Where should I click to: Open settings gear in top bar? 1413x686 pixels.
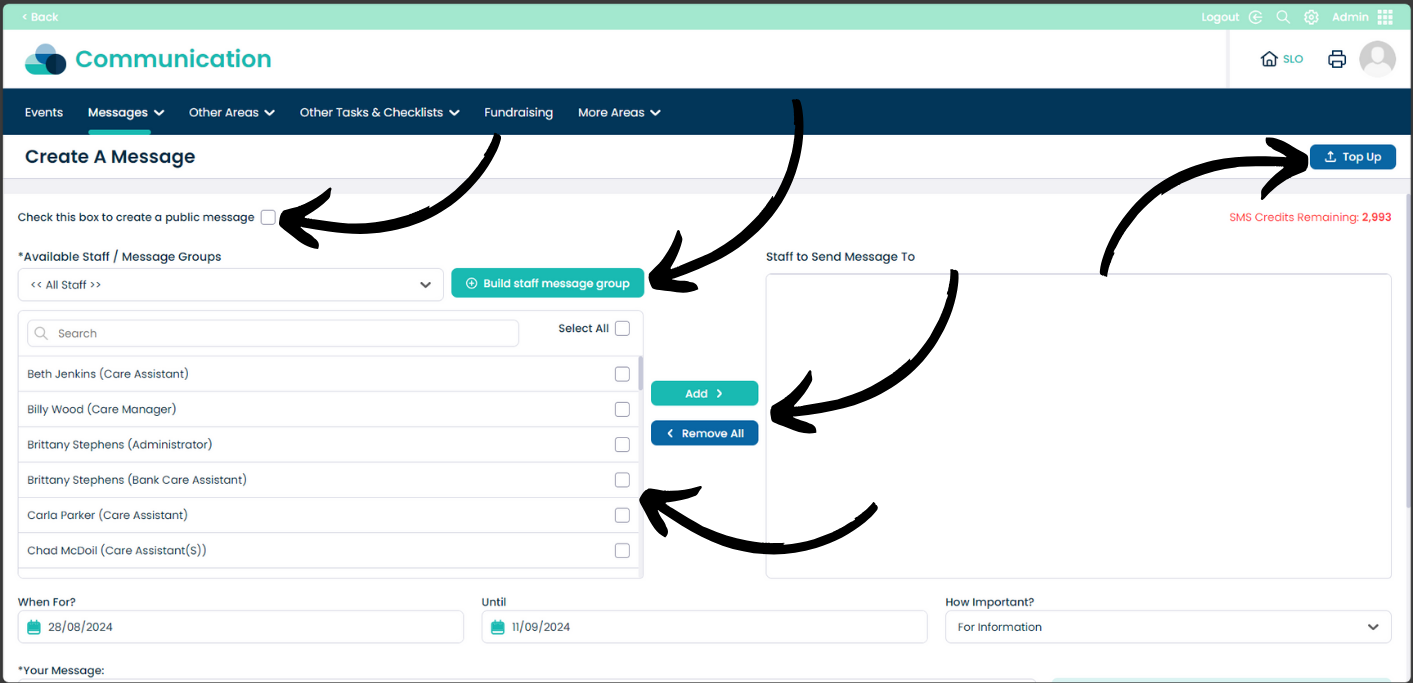(1311, 17)
